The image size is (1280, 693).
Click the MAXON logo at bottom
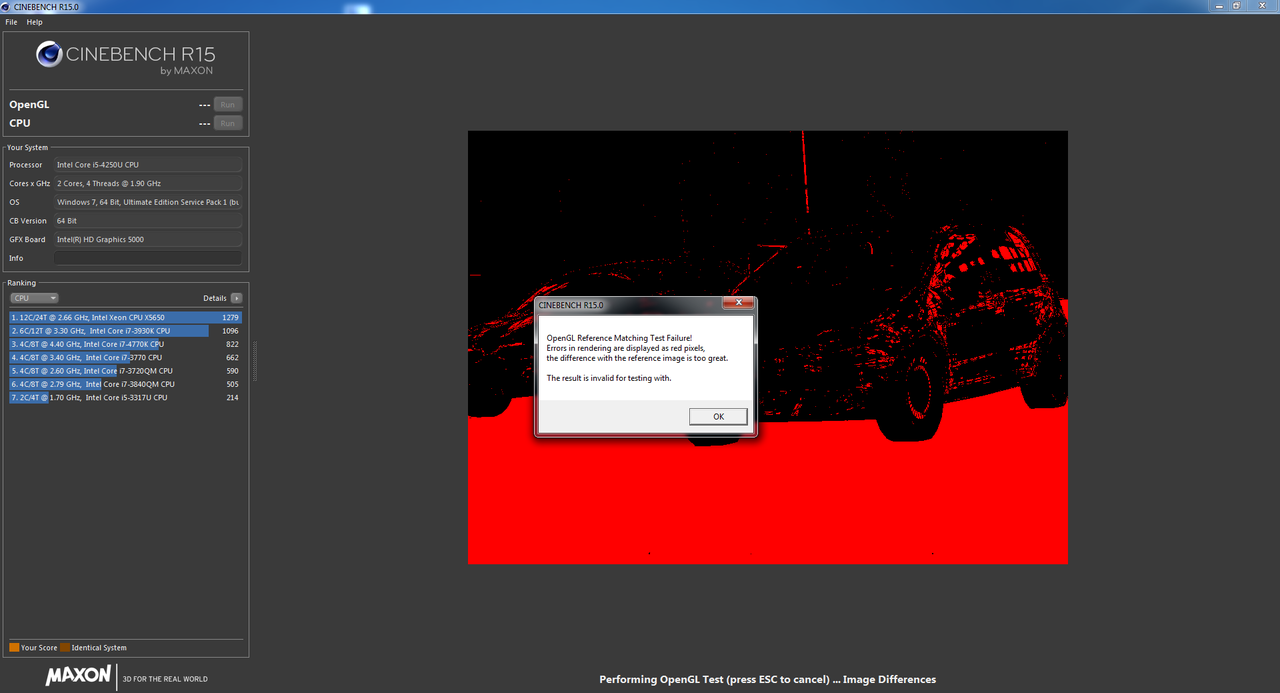(78, 676)
